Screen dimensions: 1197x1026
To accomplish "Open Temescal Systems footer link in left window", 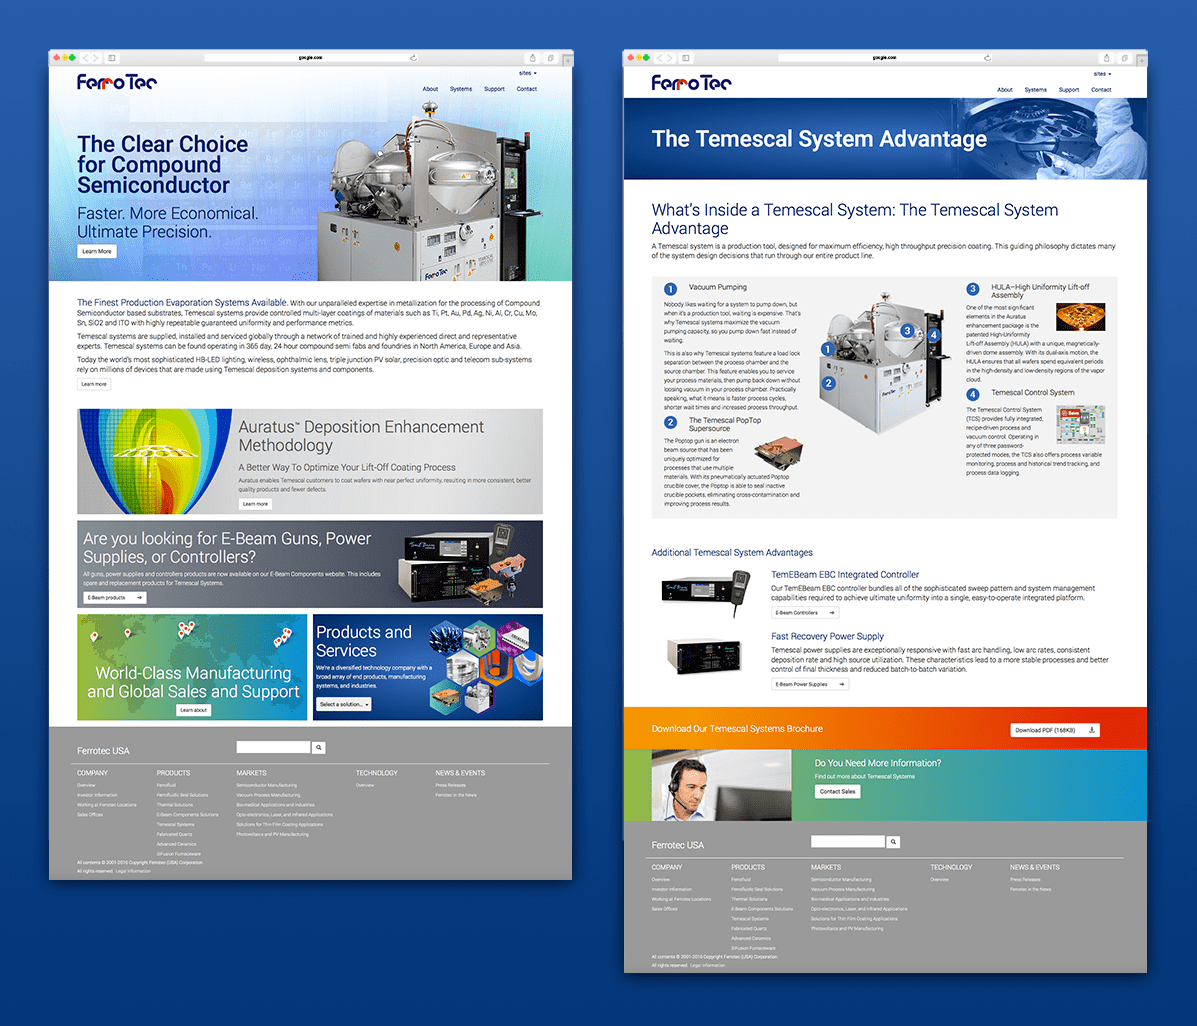I will [176, 824].
